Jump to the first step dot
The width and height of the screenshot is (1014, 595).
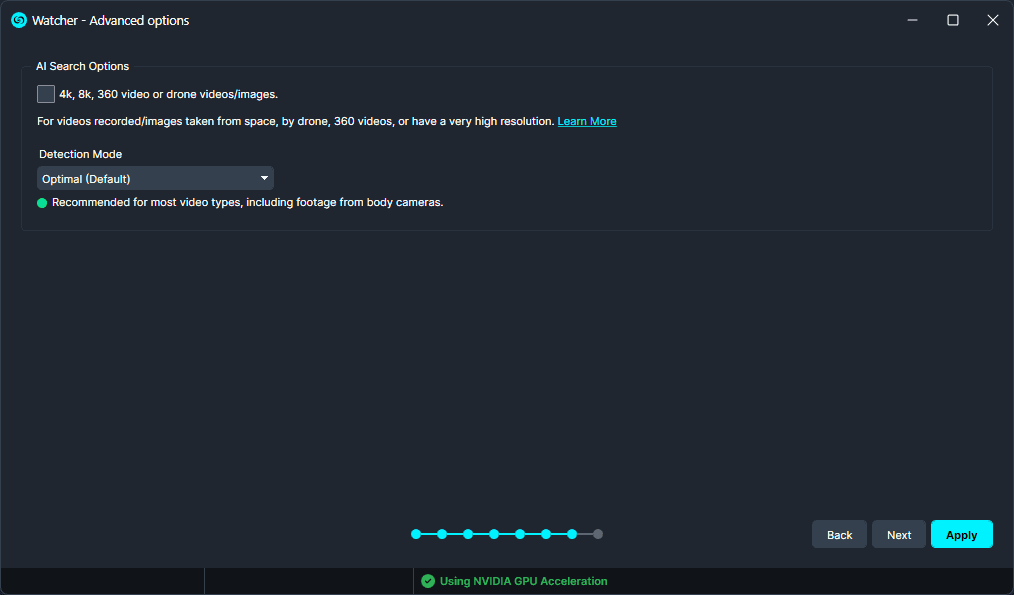(416, 534)
